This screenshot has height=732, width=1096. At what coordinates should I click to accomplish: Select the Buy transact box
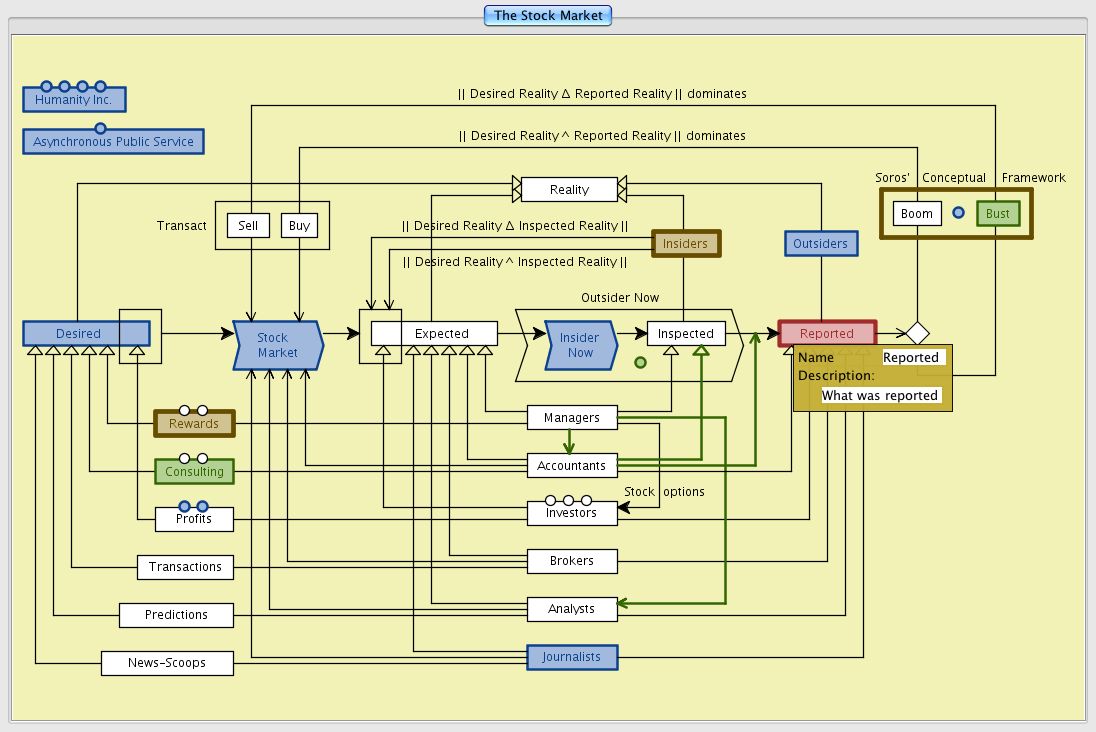[299, 225]
